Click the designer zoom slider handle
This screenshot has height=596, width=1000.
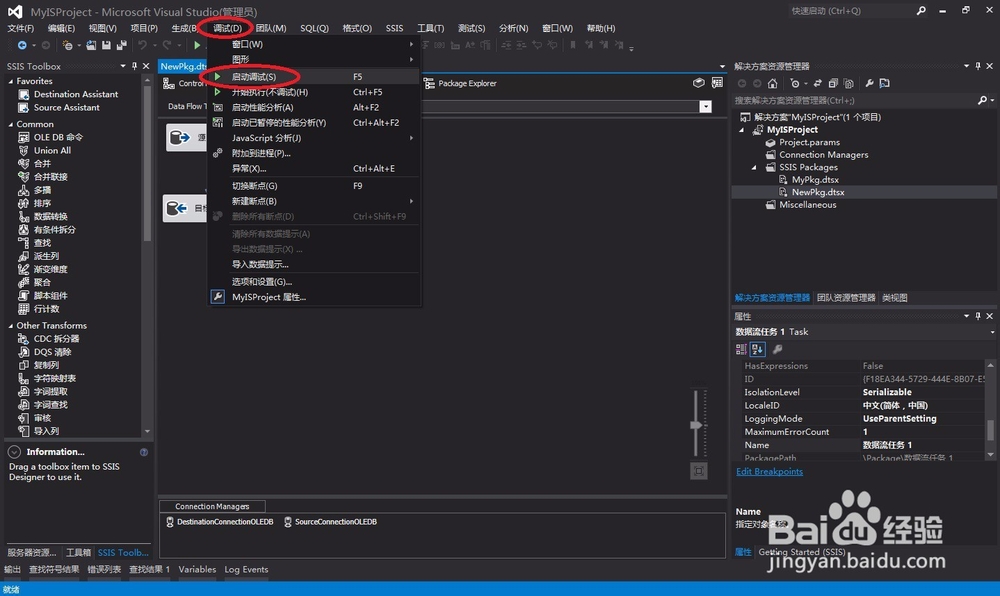(x=696, y=425)
